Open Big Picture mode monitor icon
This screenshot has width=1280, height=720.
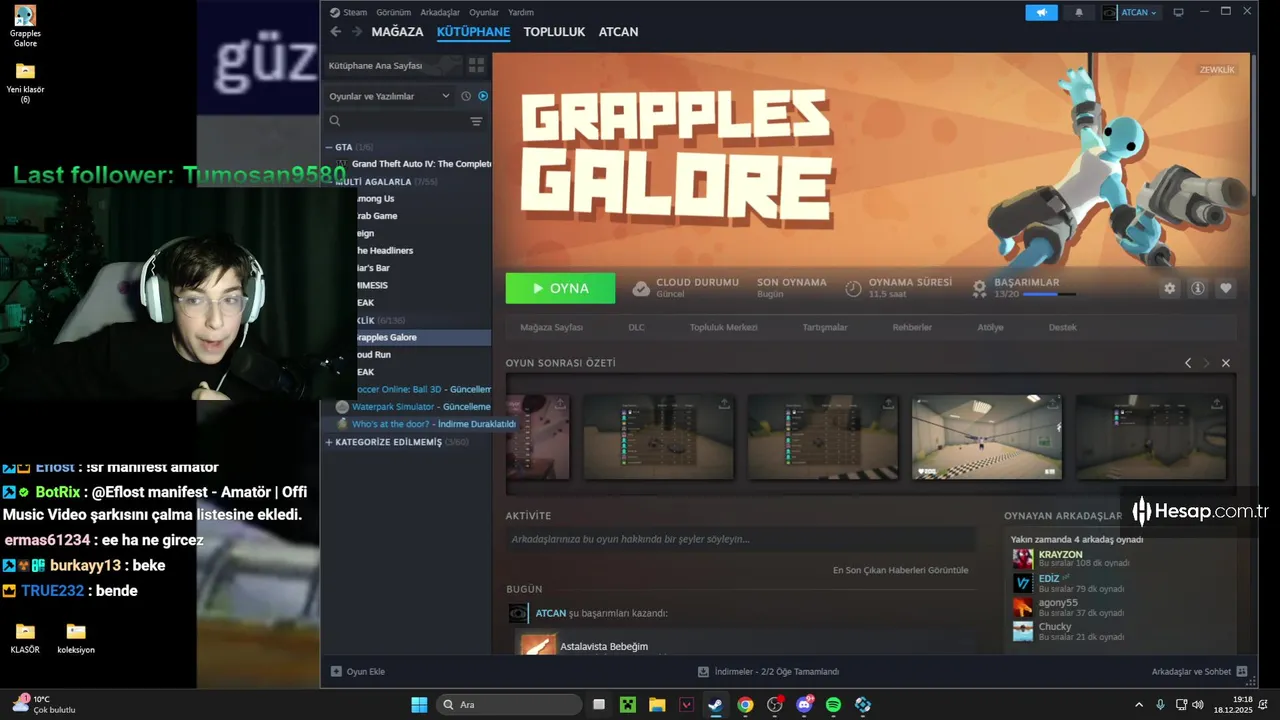point(1178,12)
